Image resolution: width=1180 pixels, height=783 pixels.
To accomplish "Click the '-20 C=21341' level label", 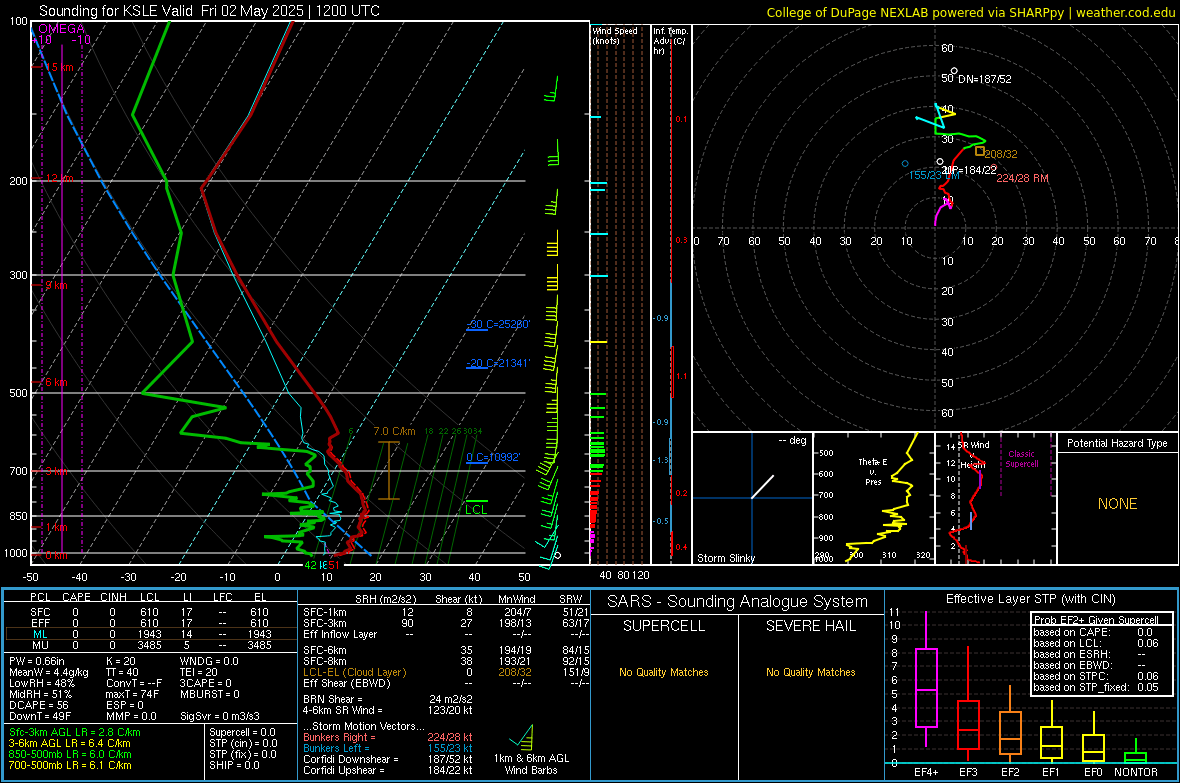I will tap(498, 363).
